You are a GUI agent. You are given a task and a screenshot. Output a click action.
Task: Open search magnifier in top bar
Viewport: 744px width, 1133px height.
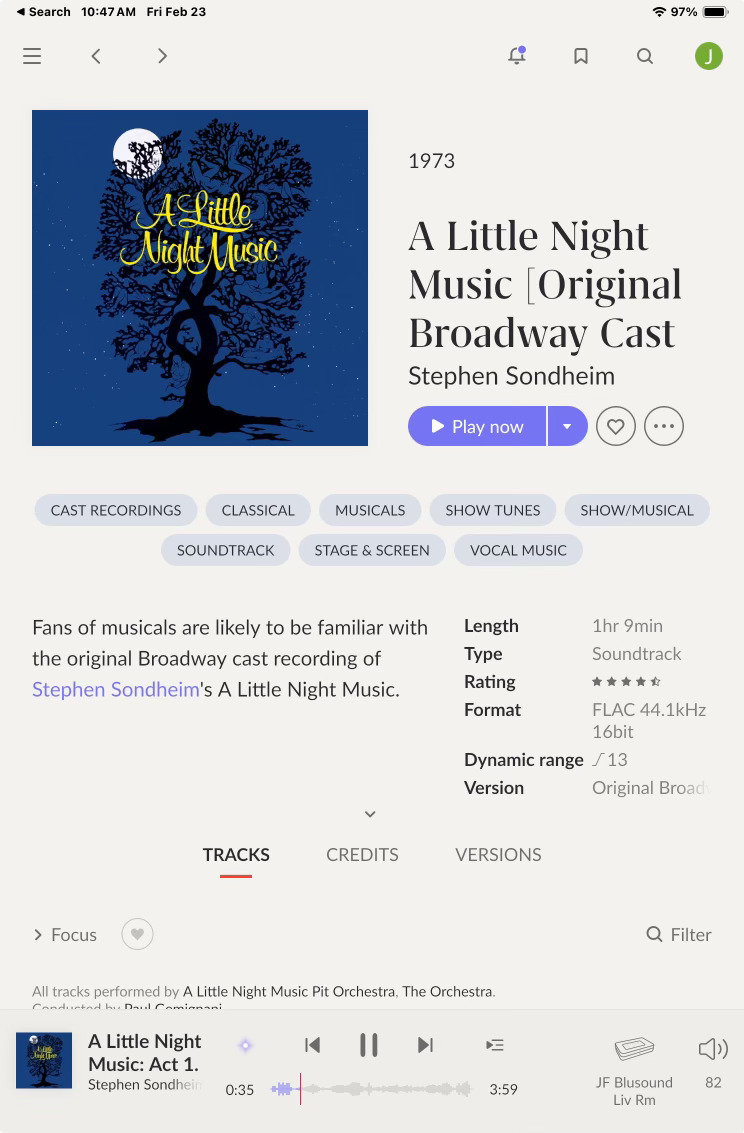[645, 56]
